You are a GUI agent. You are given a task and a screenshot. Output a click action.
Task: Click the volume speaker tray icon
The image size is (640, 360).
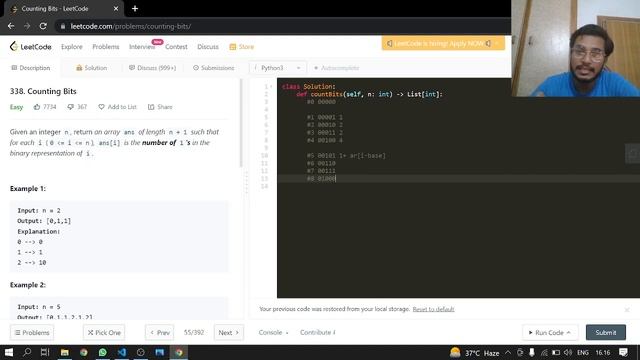[568, 353]
